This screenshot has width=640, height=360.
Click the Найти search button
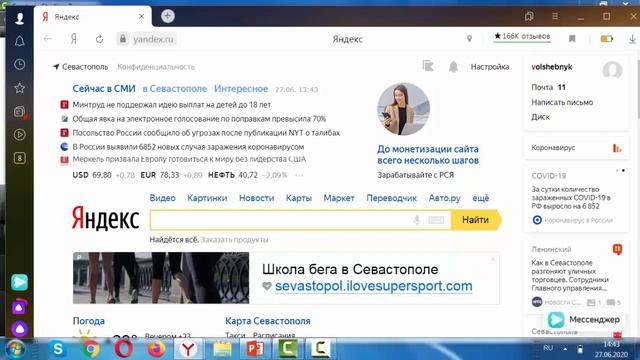click(476, 220)
